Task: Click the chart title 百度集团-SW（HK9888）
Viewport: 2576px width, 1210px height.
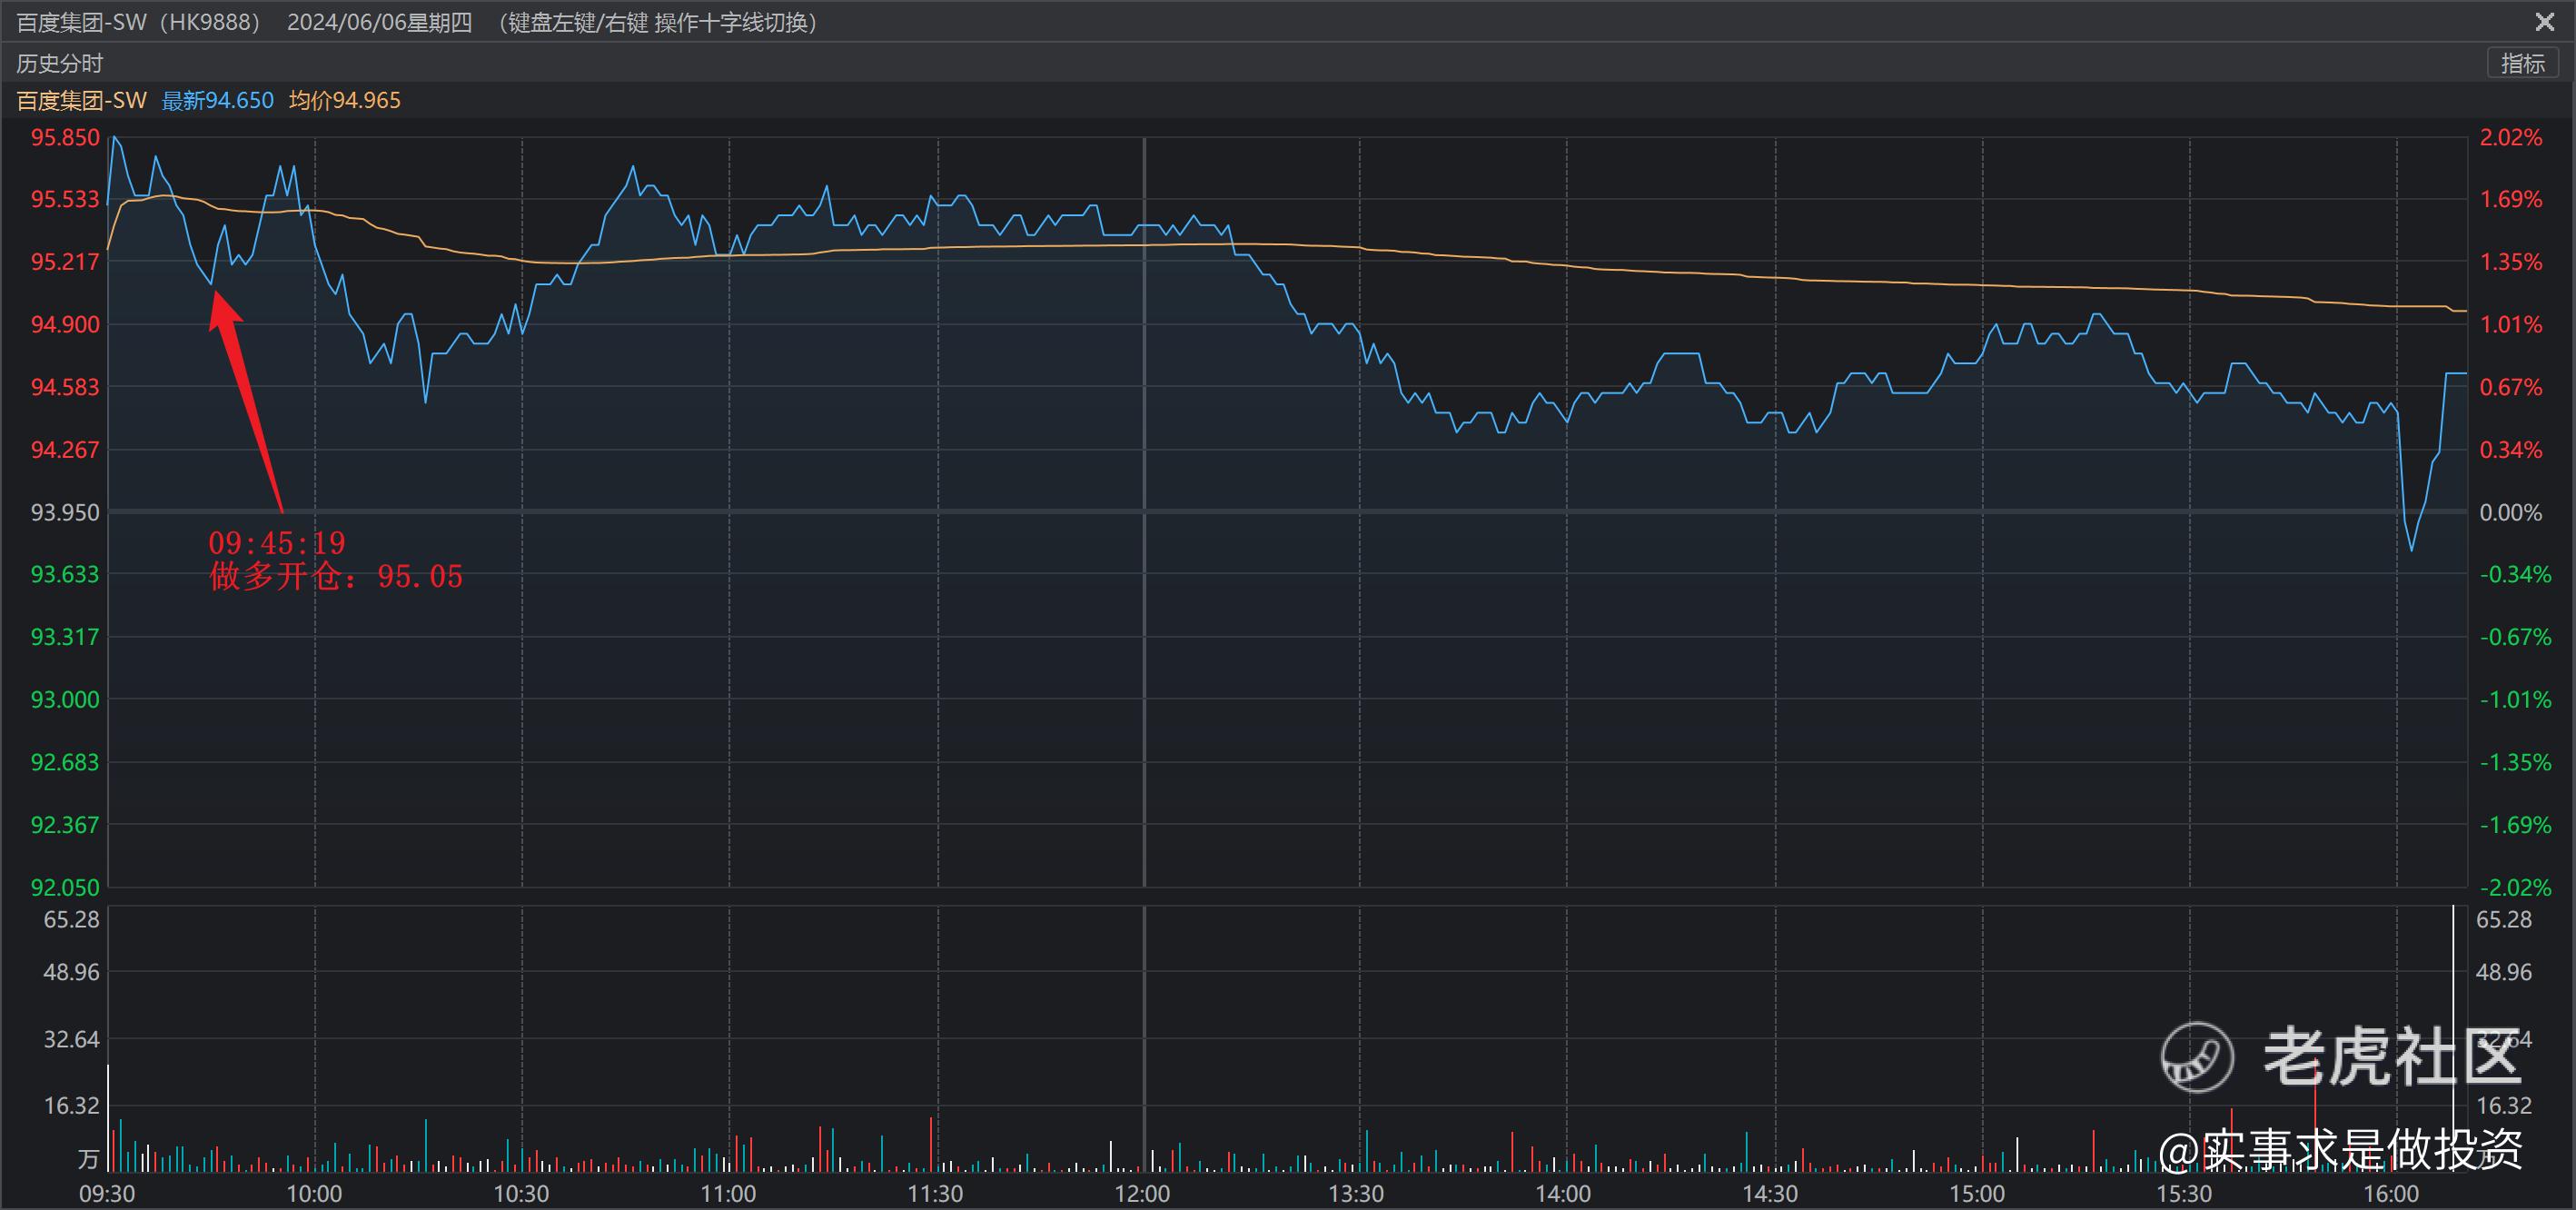Action: 138,22
